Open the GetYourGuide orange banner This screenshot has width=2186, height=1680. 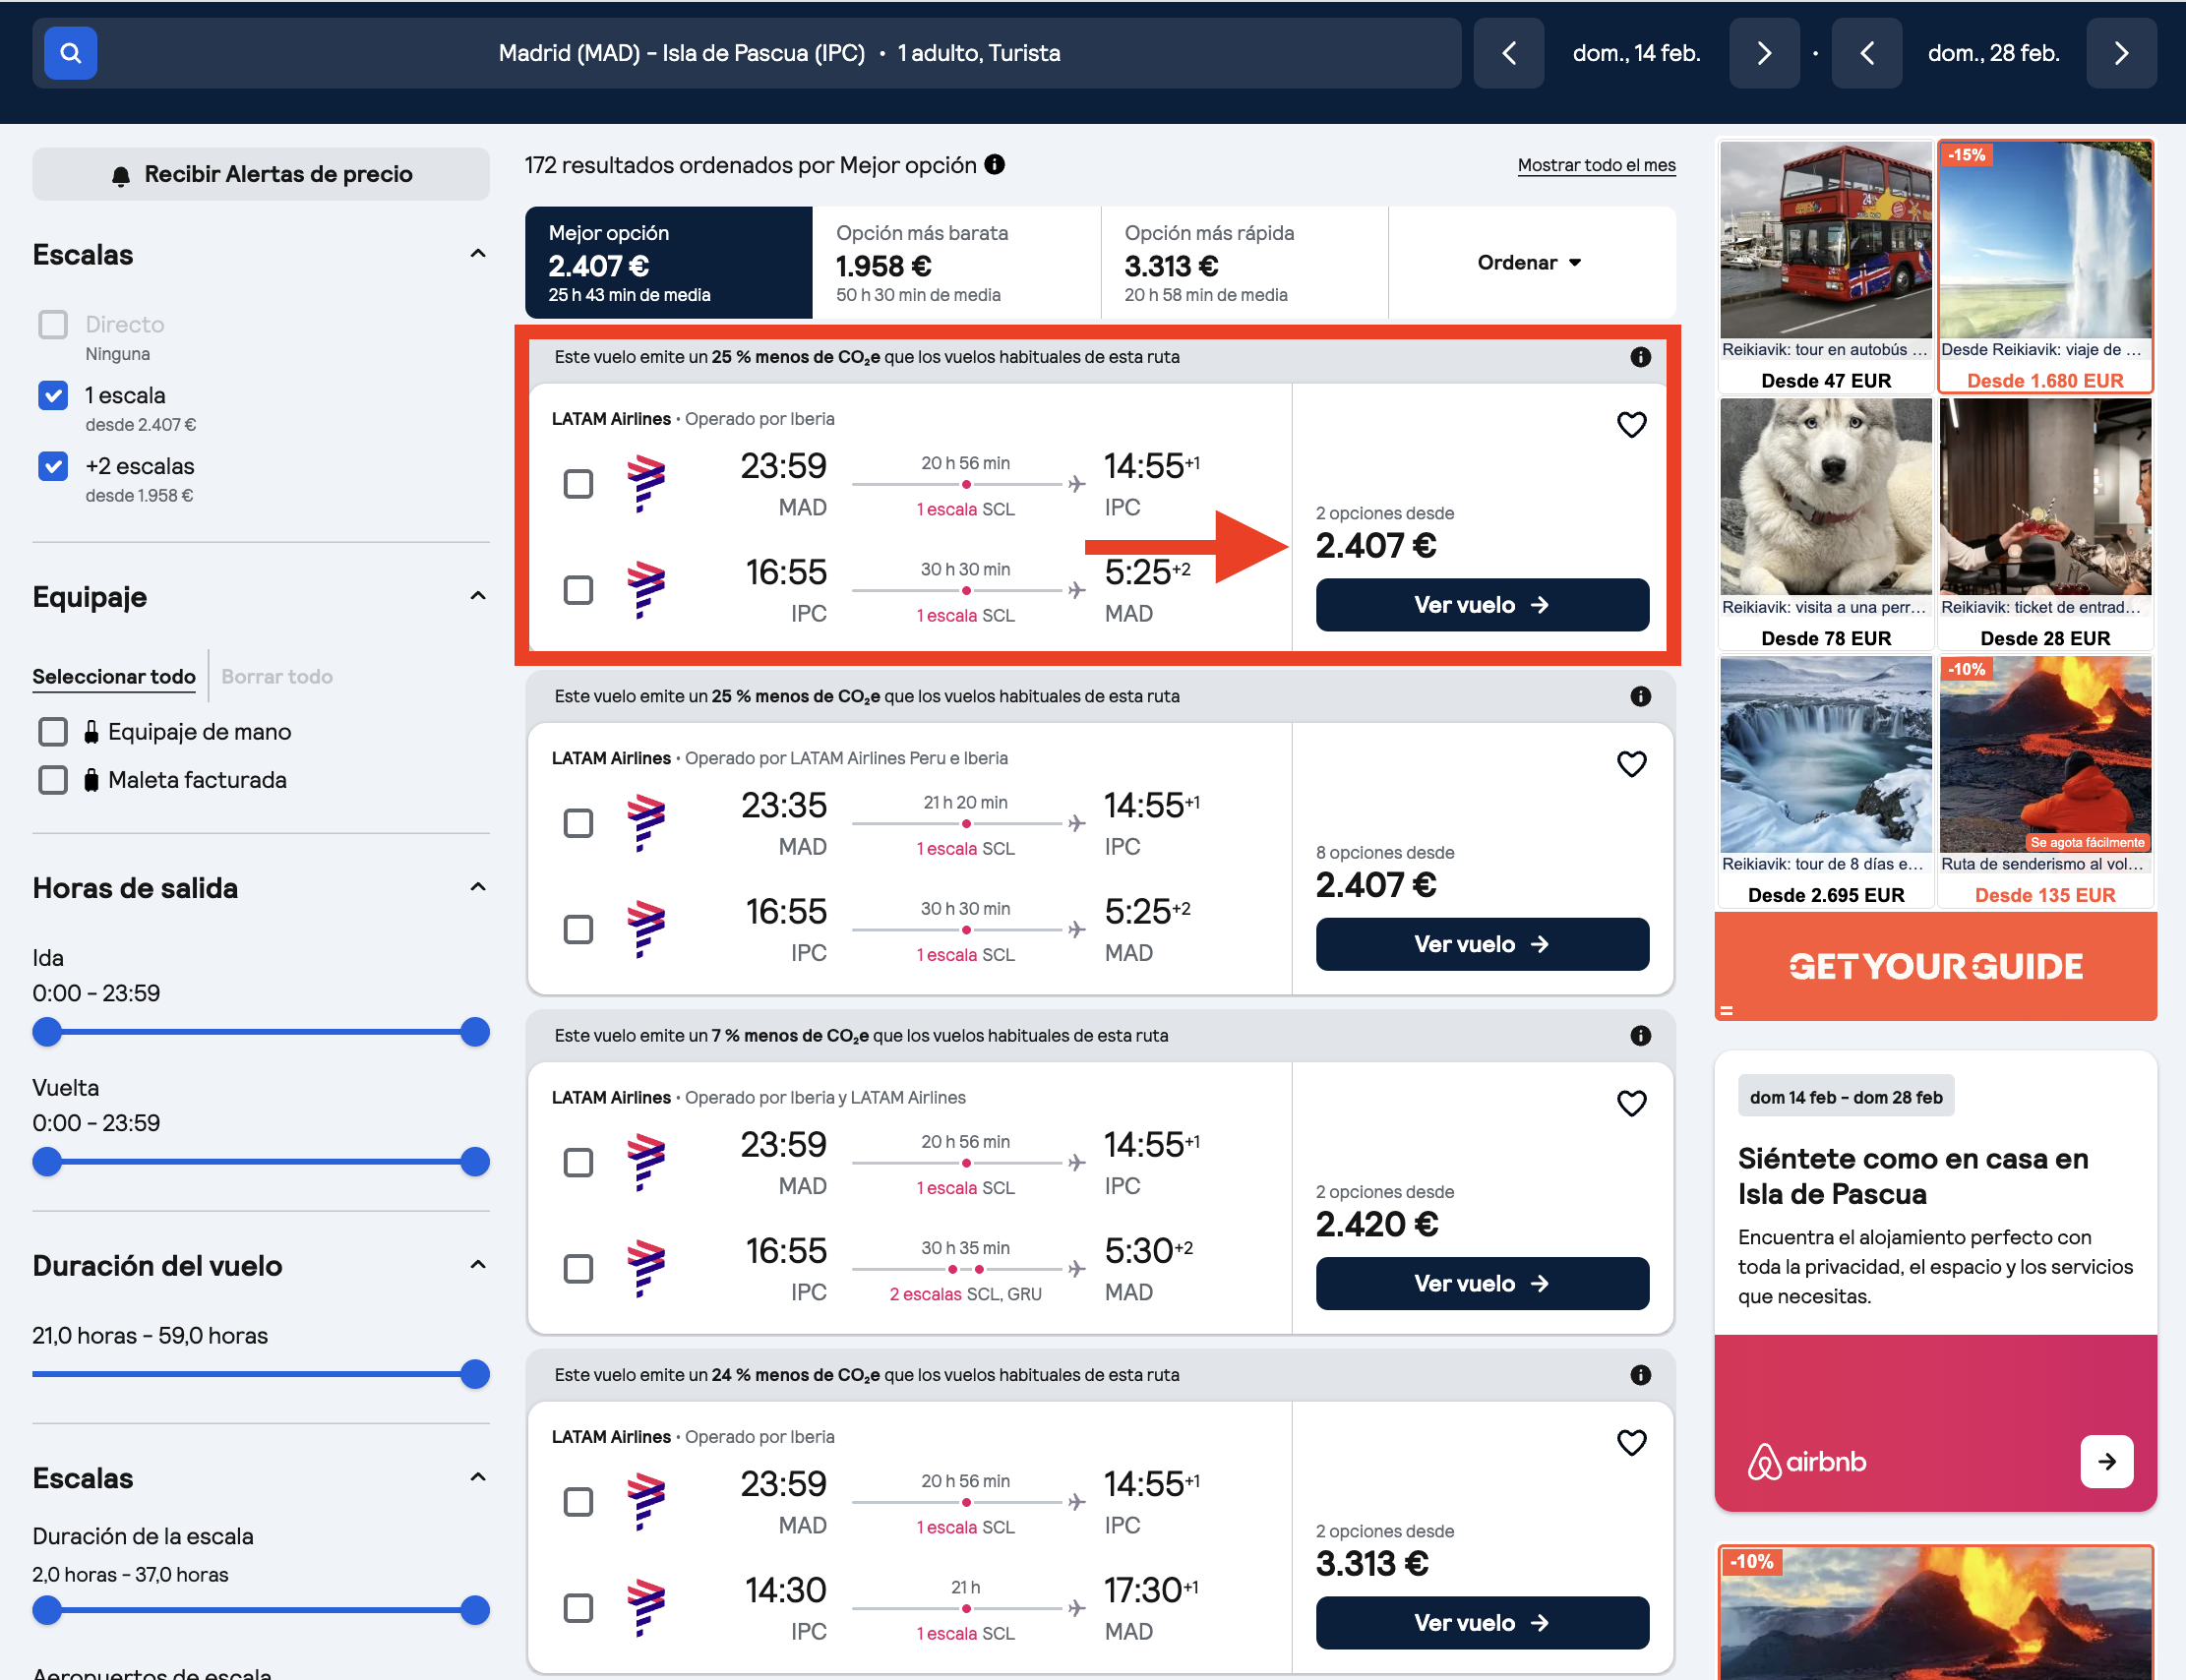click(1935, 966)
